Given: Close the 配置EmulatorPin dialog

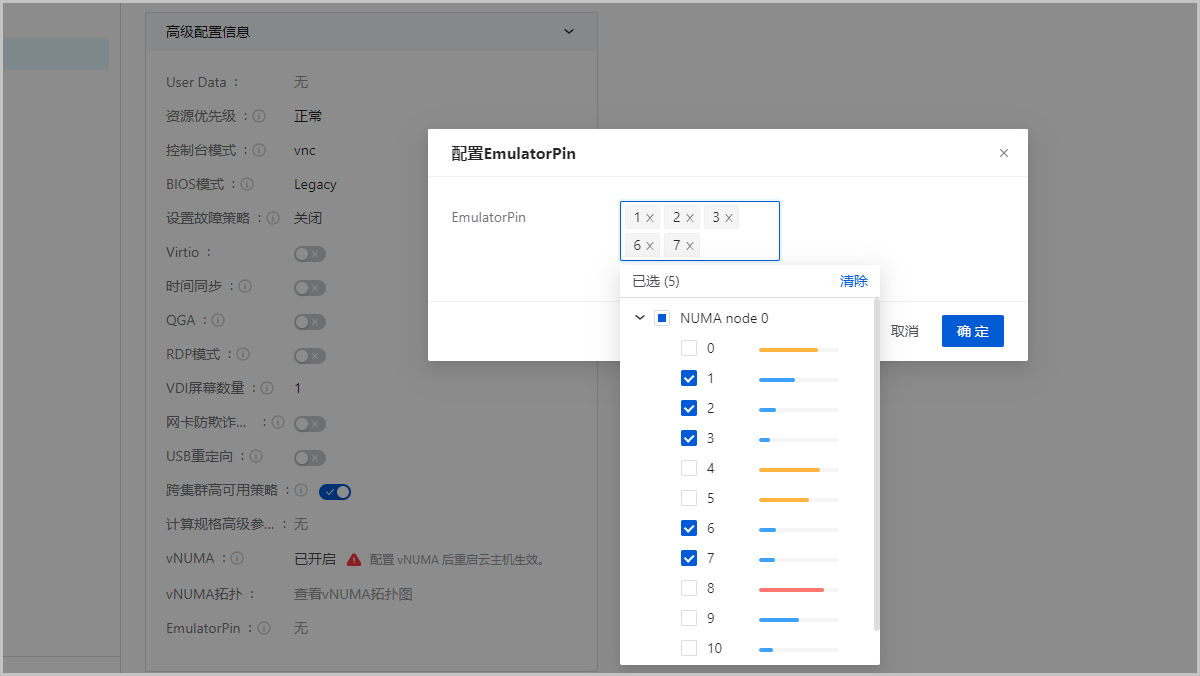Looking at the screenshot, I should [x=1004, y=153].
